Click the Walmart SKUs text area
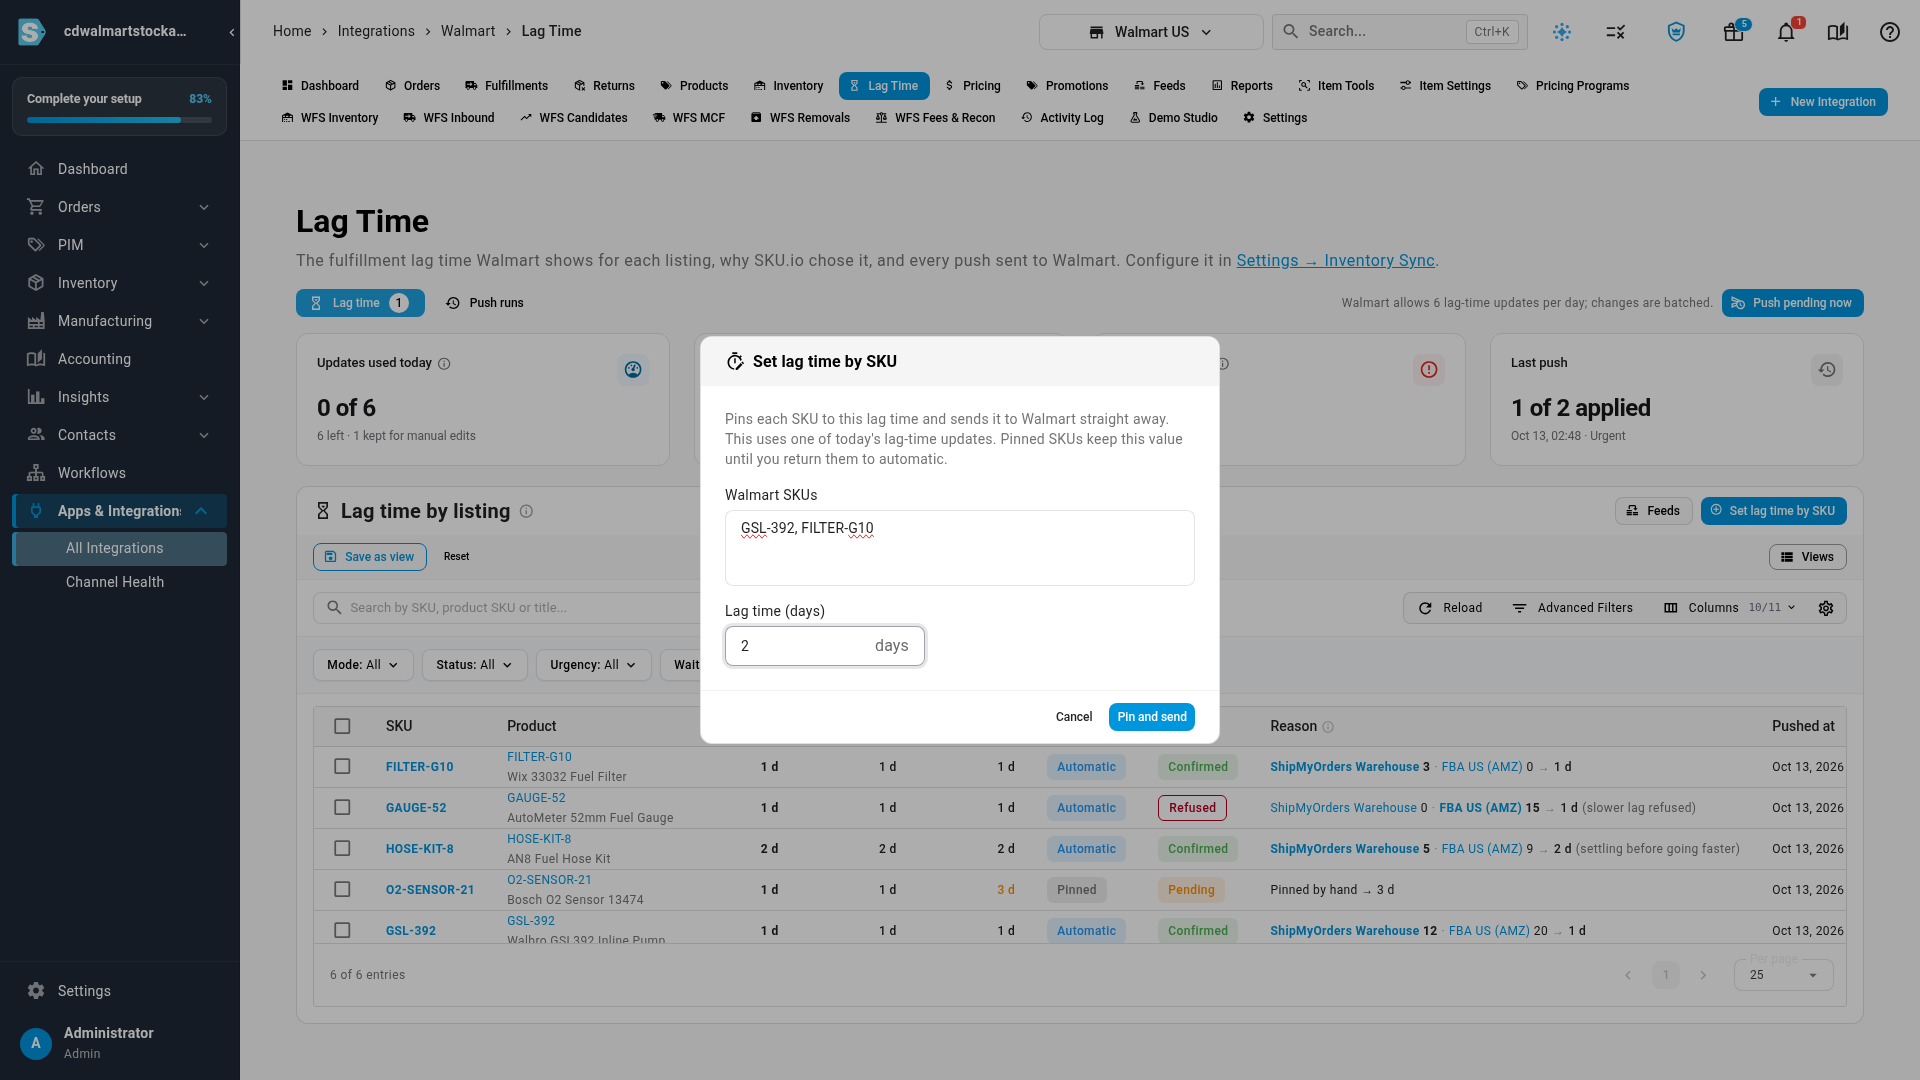The width and height of the screenshot is (1920, 1080). 960,548
